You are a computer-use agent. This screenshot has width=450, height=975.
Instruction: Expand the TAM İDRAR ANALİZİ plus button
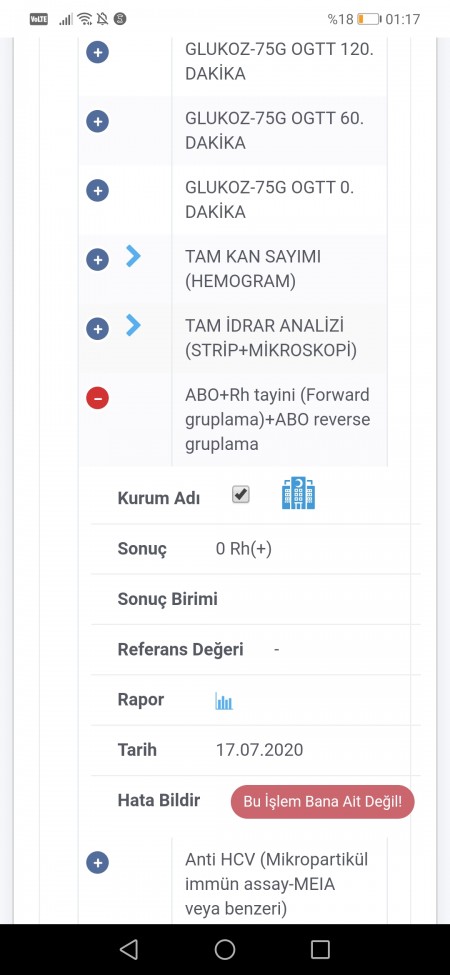[97, 328]
